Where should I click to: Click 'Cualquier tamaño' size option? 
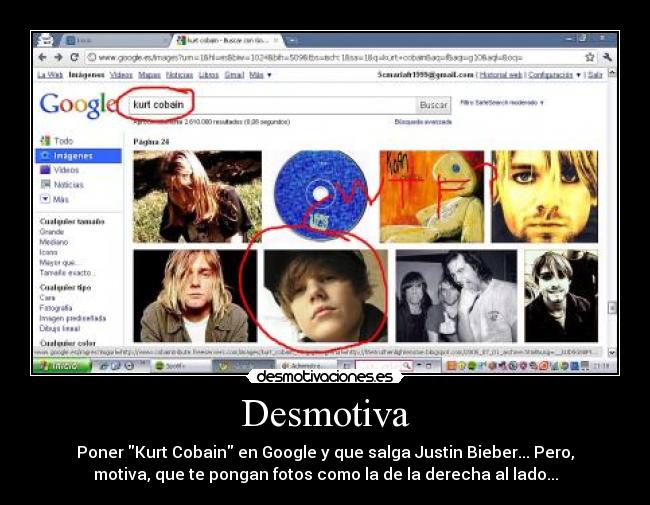click(72, 221)
